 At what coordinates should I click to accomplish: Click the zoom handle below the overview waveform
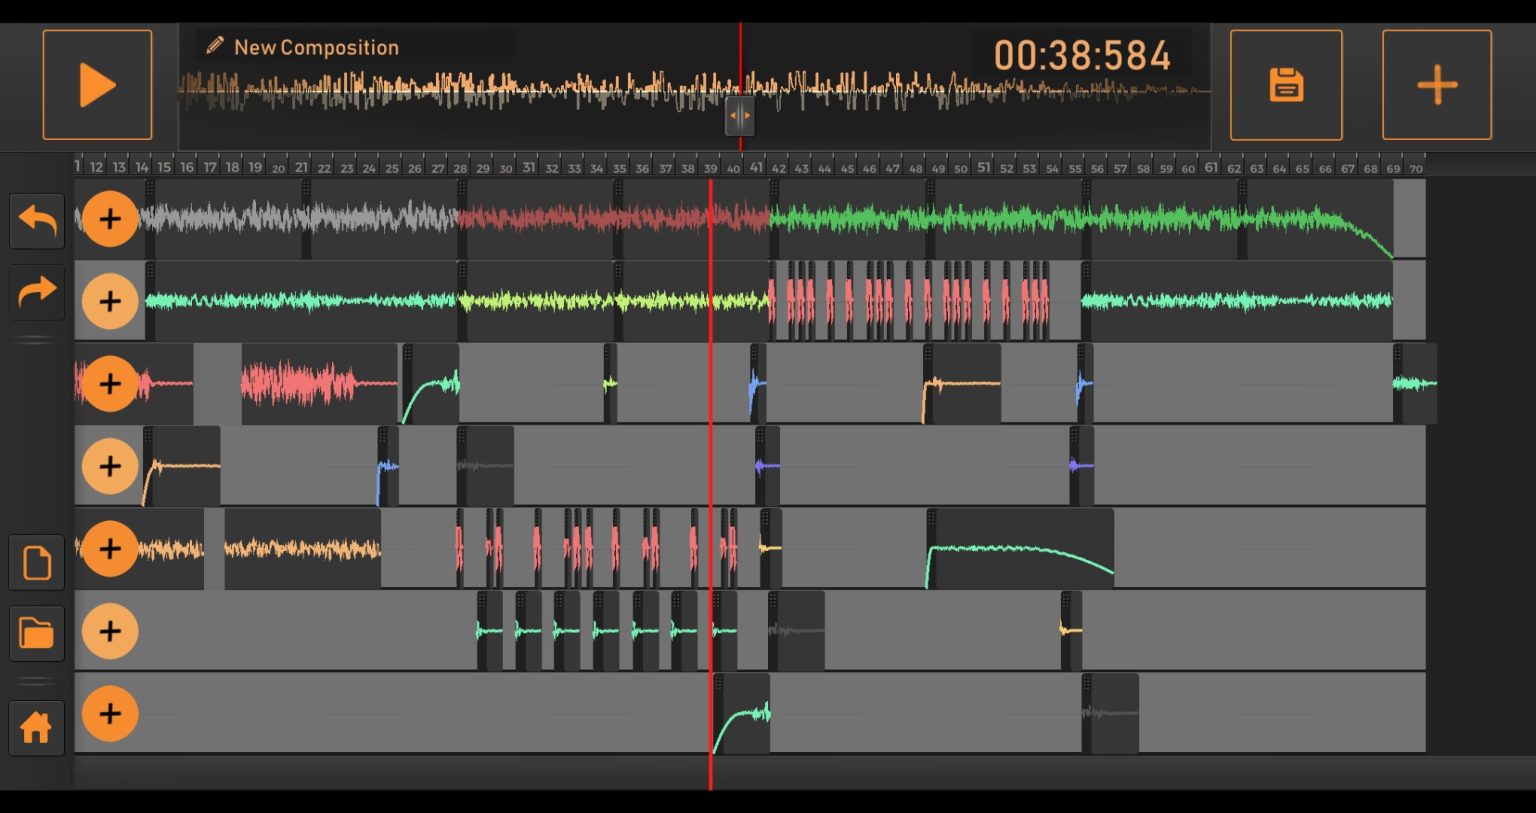[x=740, y=116]
